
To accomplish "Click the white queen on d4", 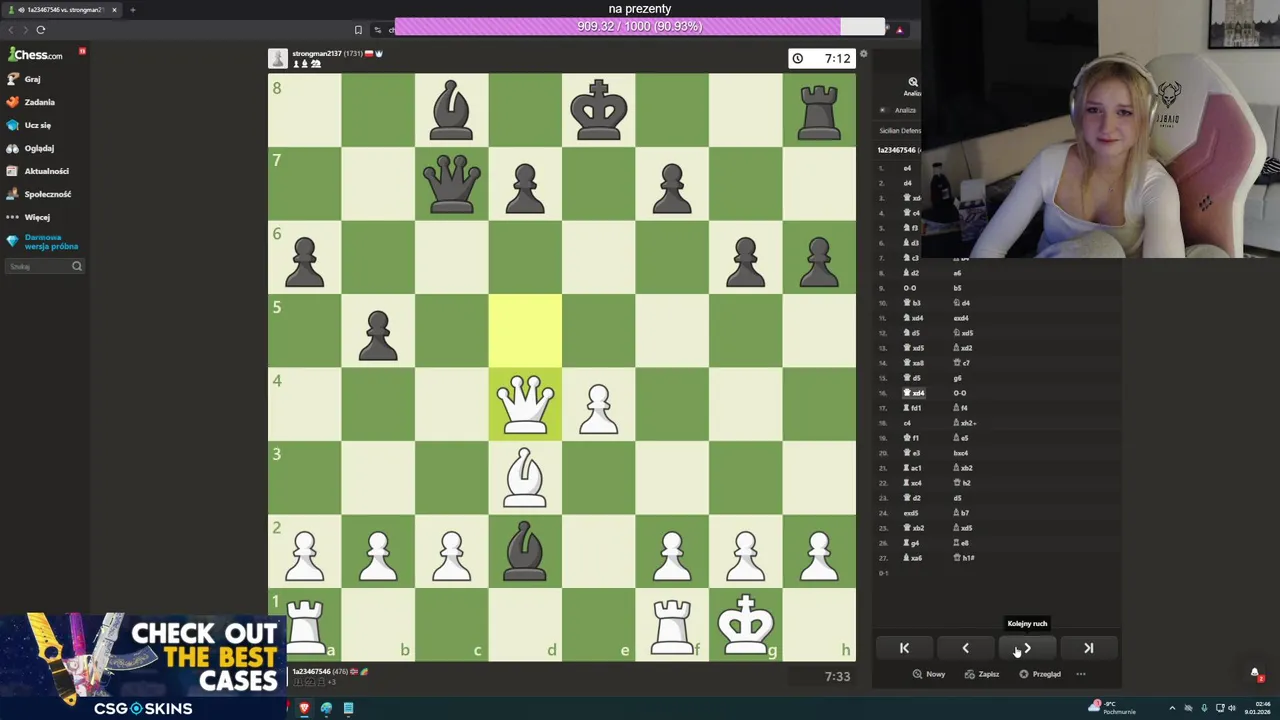I will [525, 404].
